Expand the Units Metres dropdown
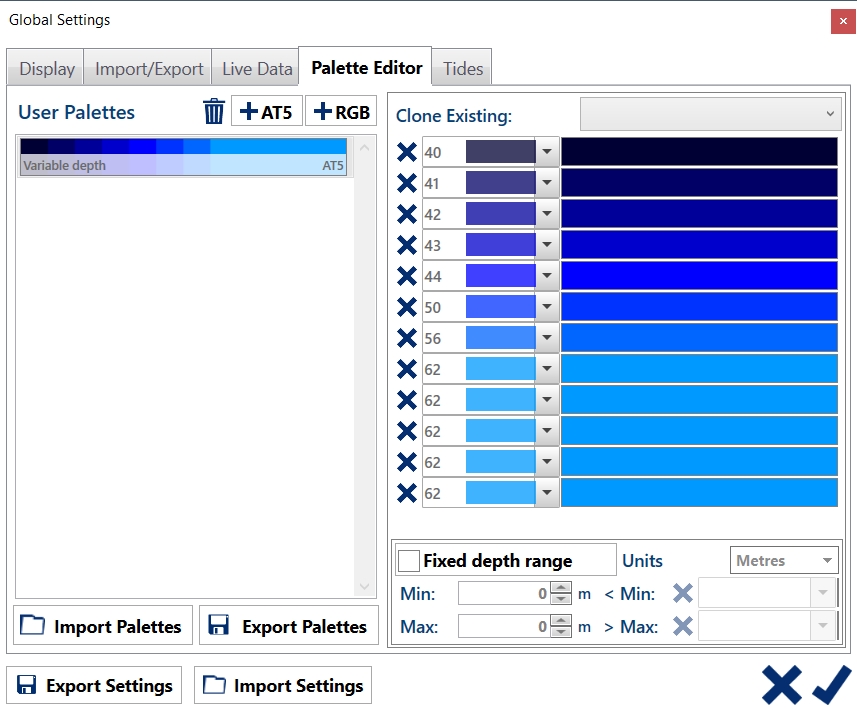857x710 pixels. (x=784, y=561)
